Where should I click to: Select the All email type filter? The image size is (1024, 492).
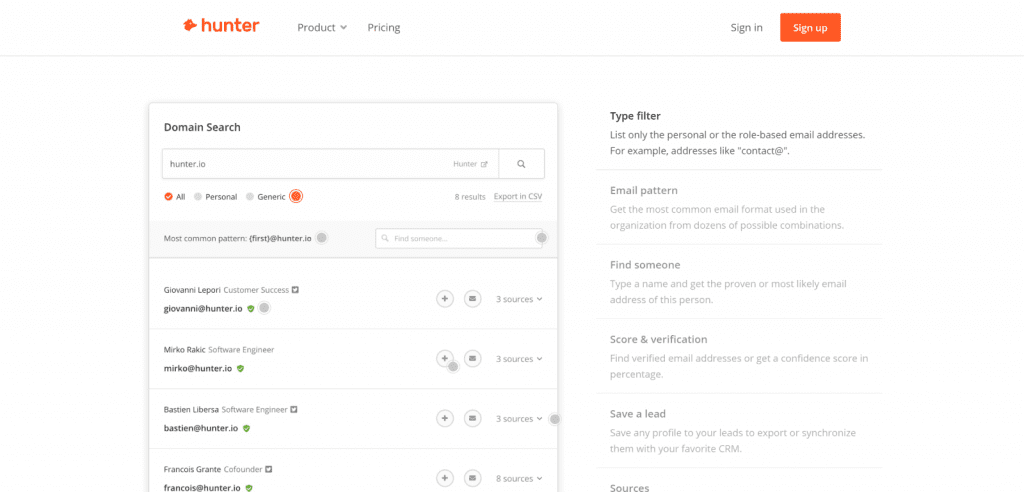(174, 197)
